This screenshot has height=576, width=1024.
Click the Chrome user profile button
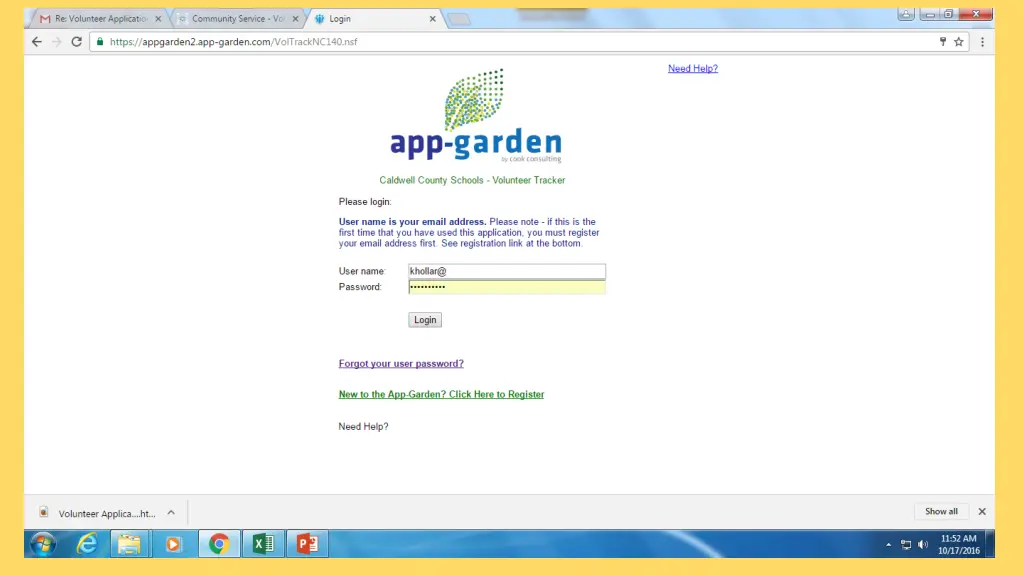pyautogui.click(x=905, y=14)
